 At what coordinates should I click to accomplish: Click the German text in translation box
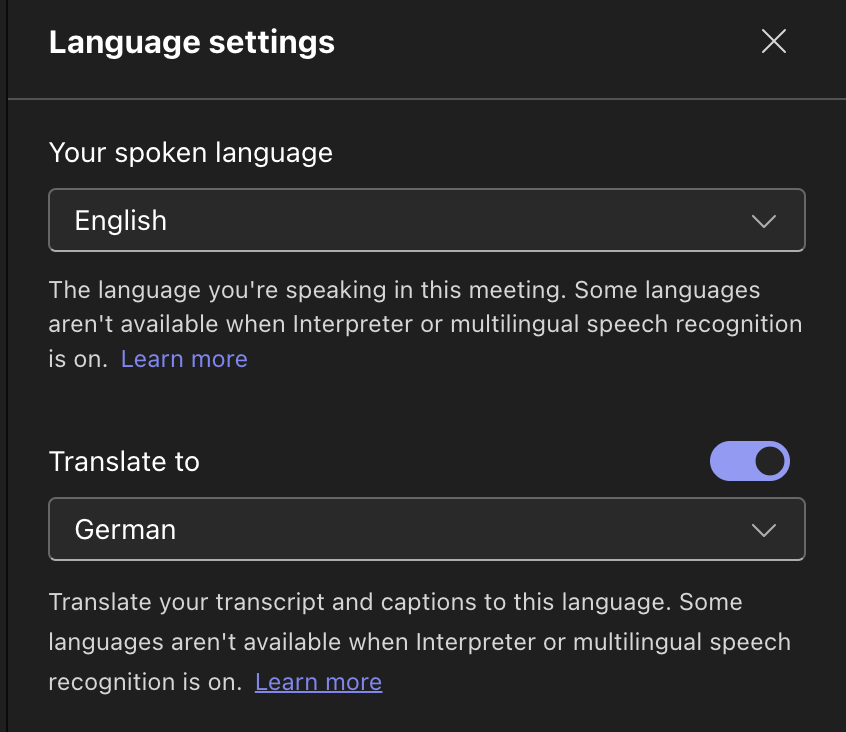pos(125,530)
